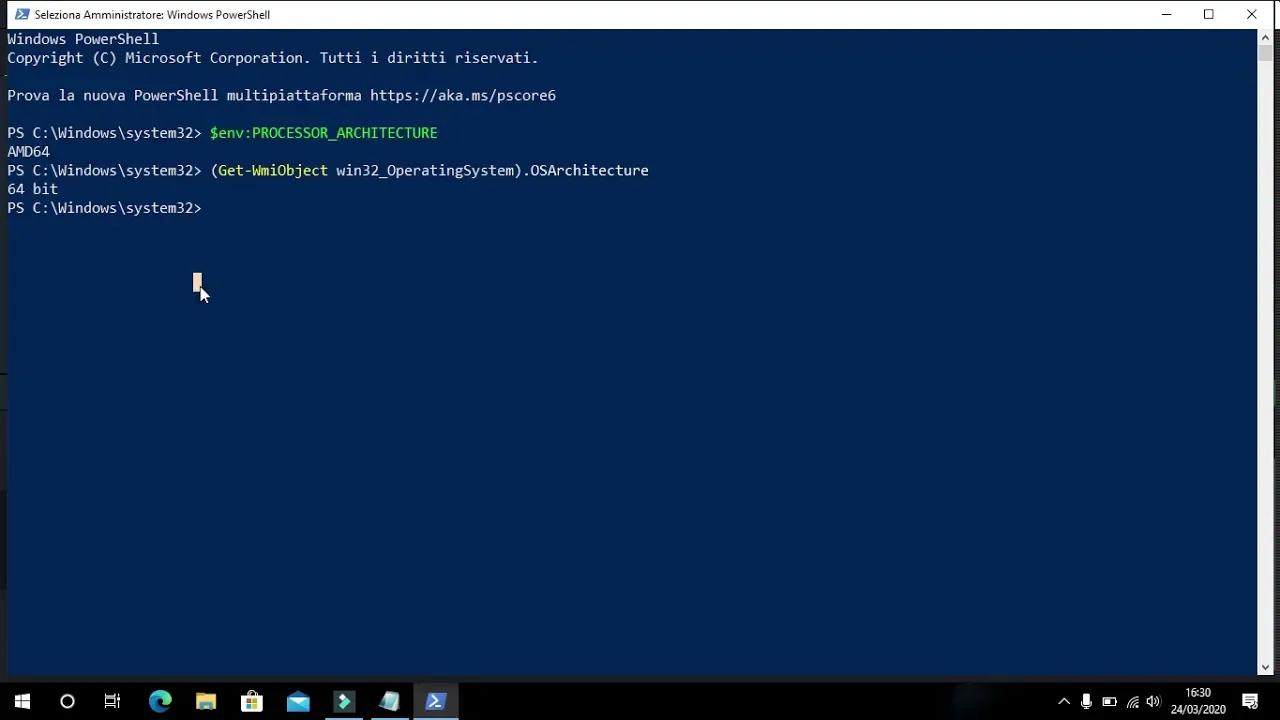The image size is (1280, 720).
Task: Select the active PowerShell taskbar icon
Action: click(x=435, y=700)
